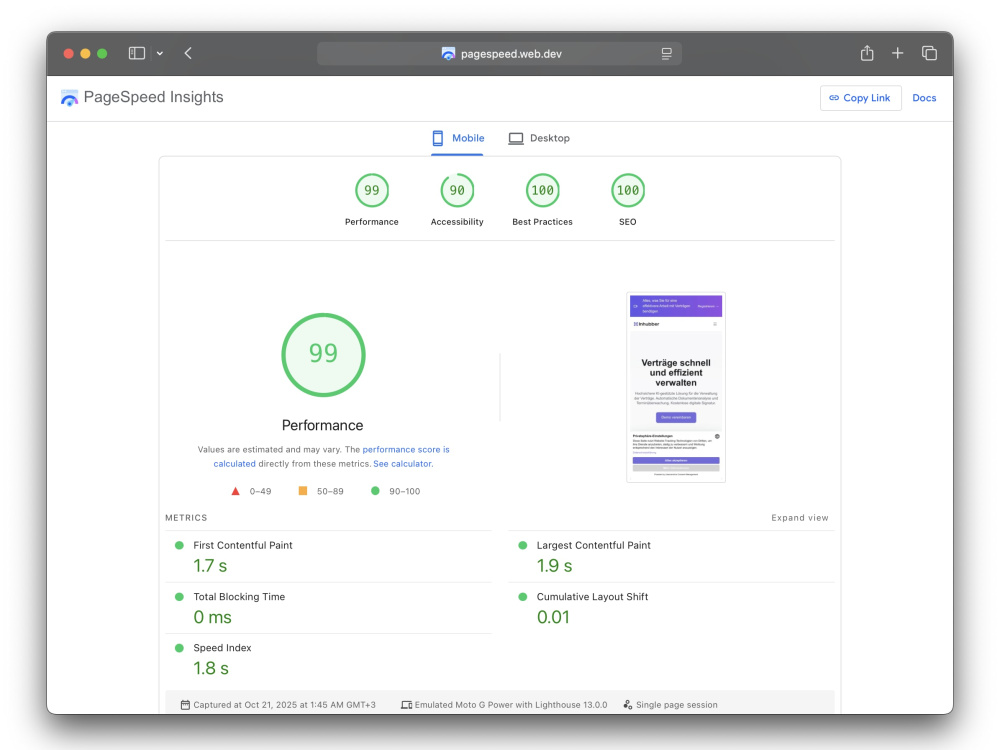Click Emulated Moto G Power with Lighthouse text
The image size is (1000, 750).
[x=511, y=705]
